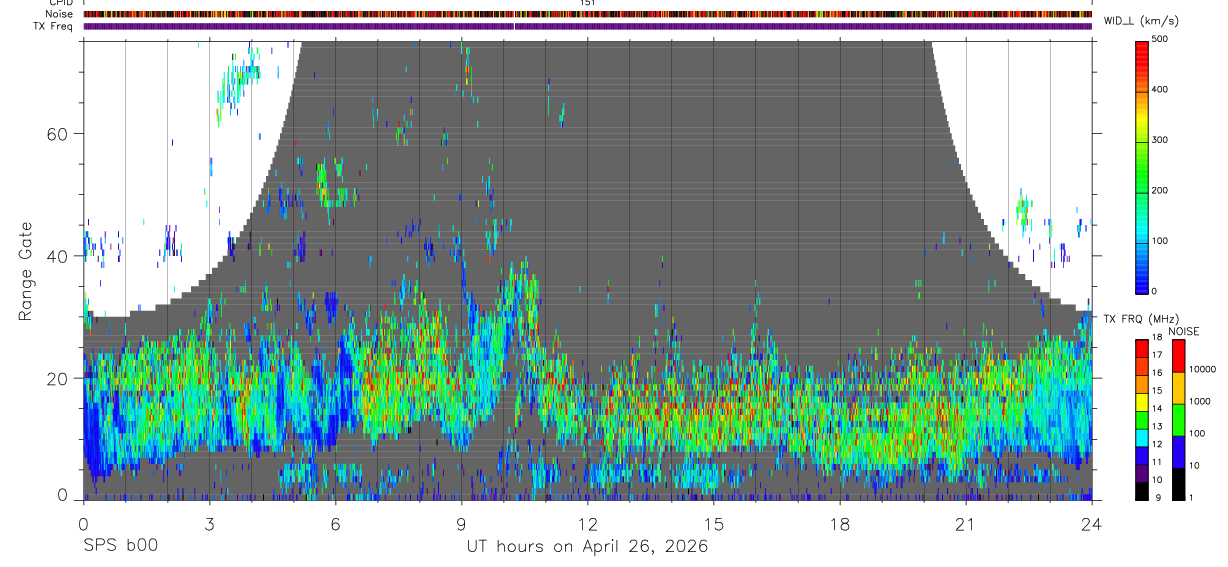
Task: Pick the red 17 MHz swatch in TX FRQ legend
Action: coord(1142,349)
